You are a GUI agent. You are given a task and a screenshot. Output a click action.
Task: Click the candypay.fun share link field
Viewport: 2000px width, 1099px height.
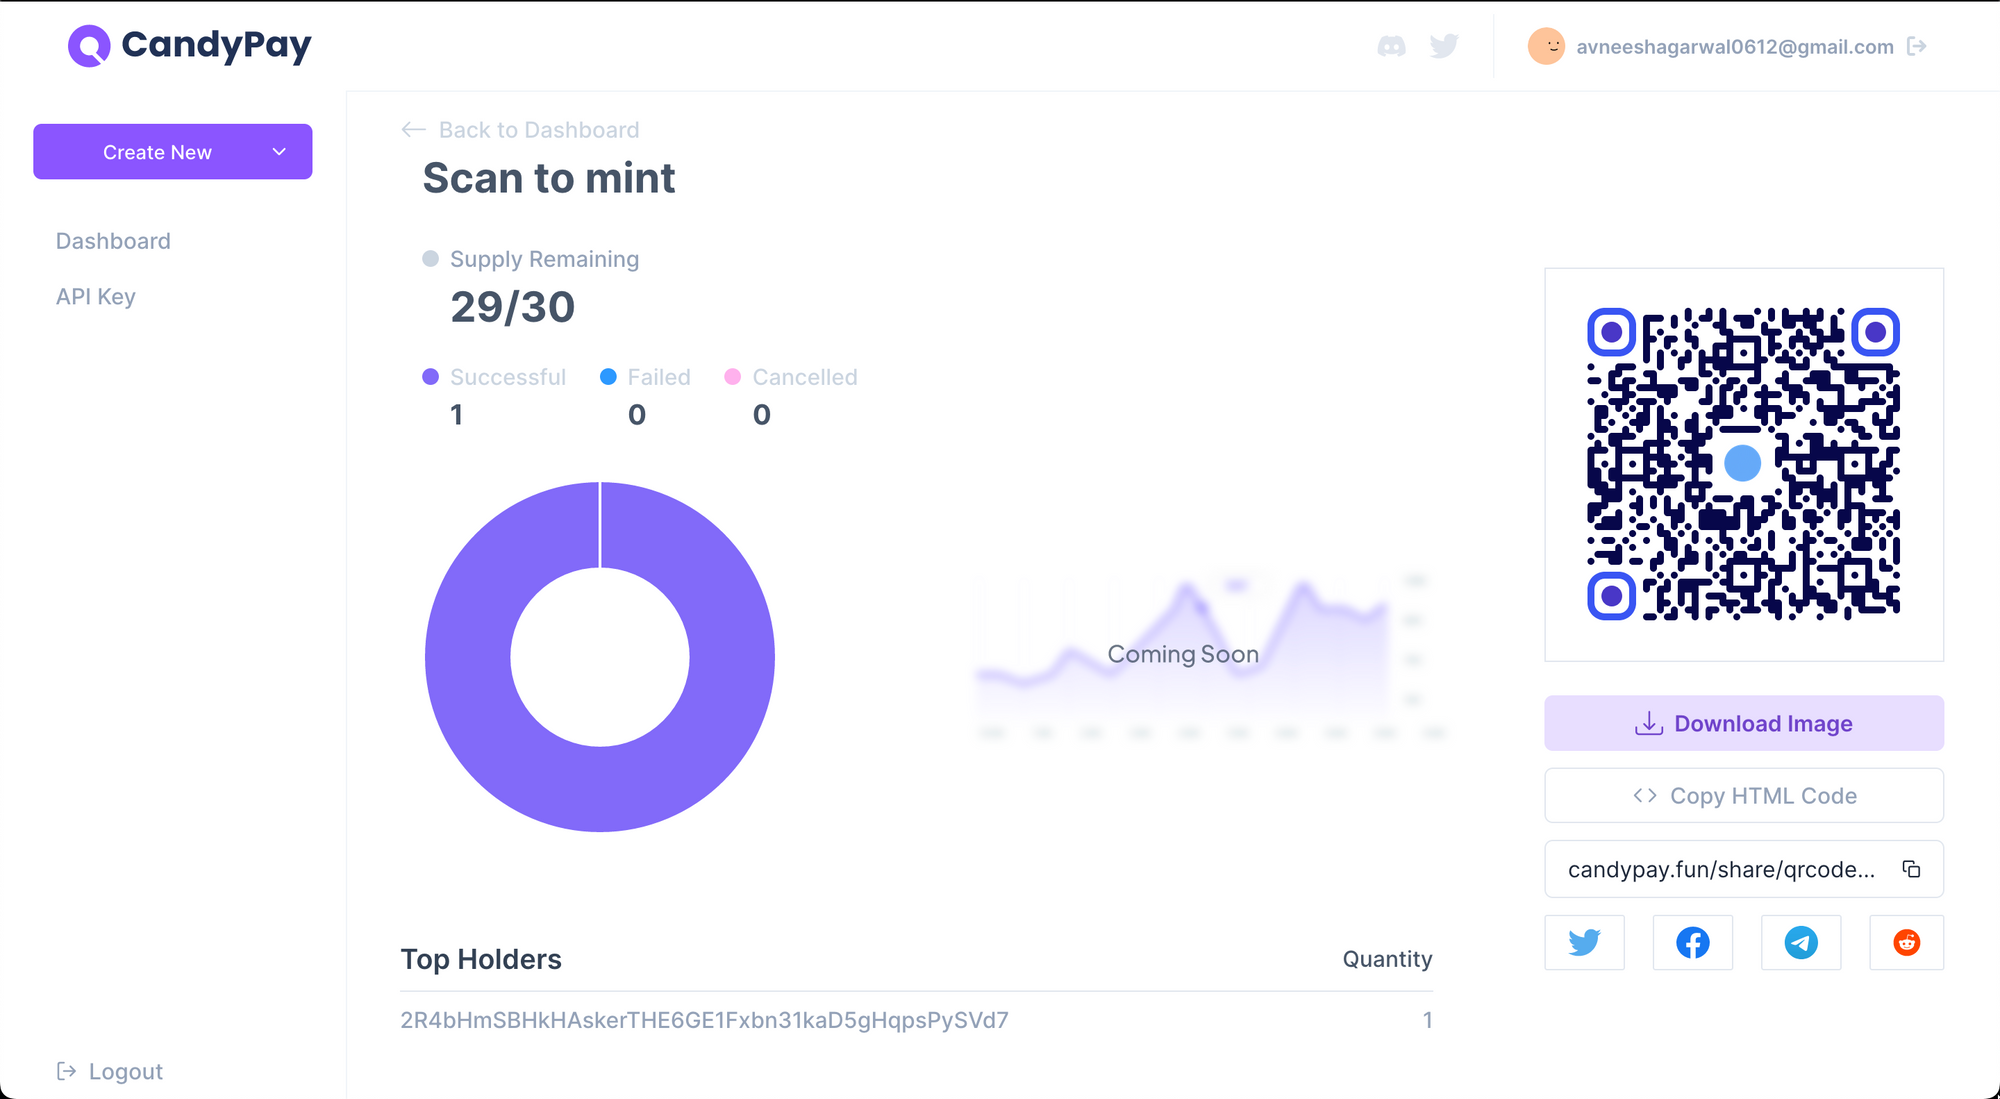1743,869
